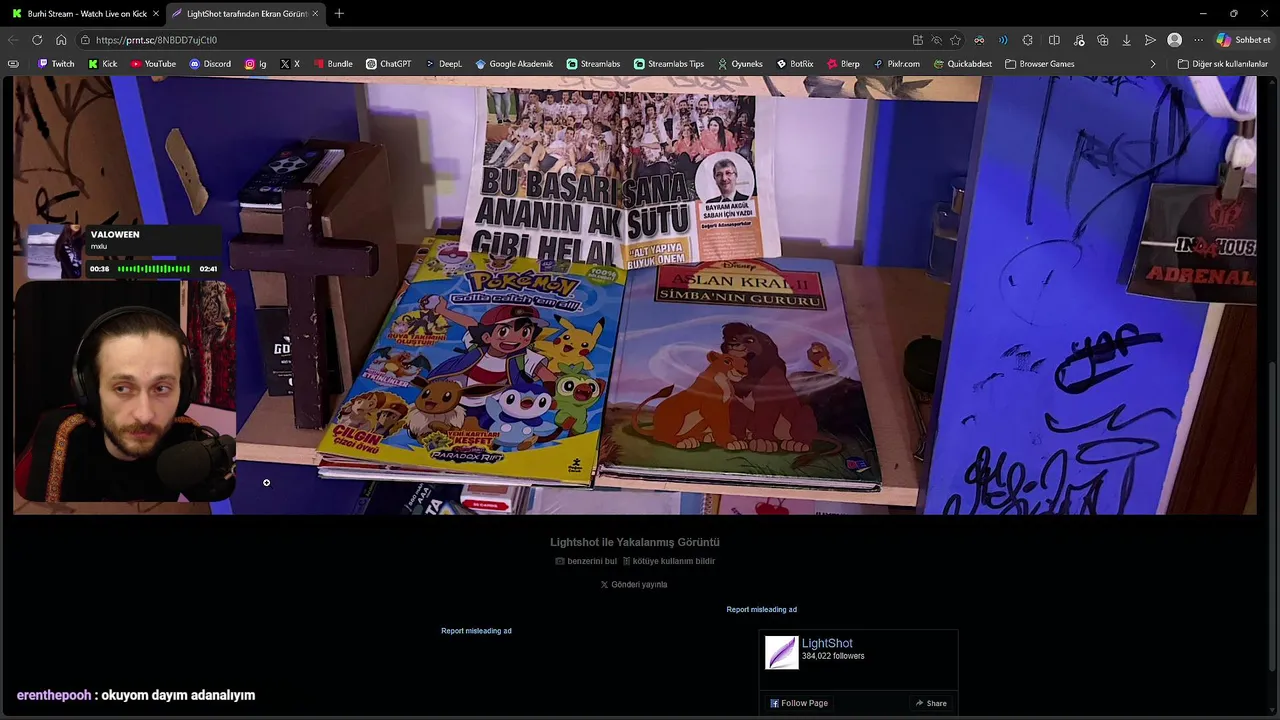Open the browser home page icon
The image size is (1280, 720).
point(61,40)
